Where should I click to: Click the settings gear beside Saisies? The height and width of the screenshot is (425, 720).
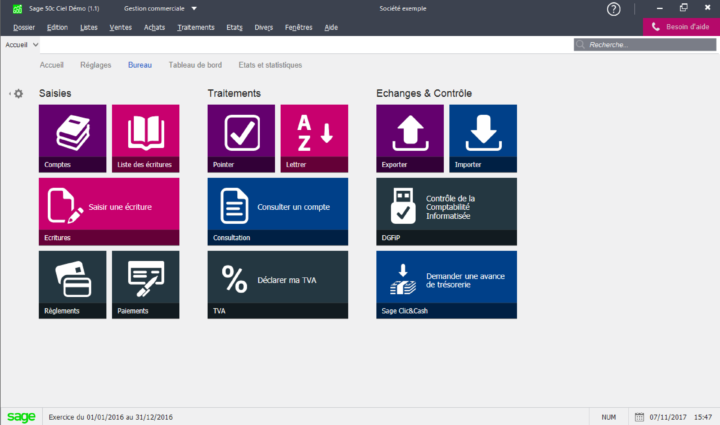coord(18,94)
